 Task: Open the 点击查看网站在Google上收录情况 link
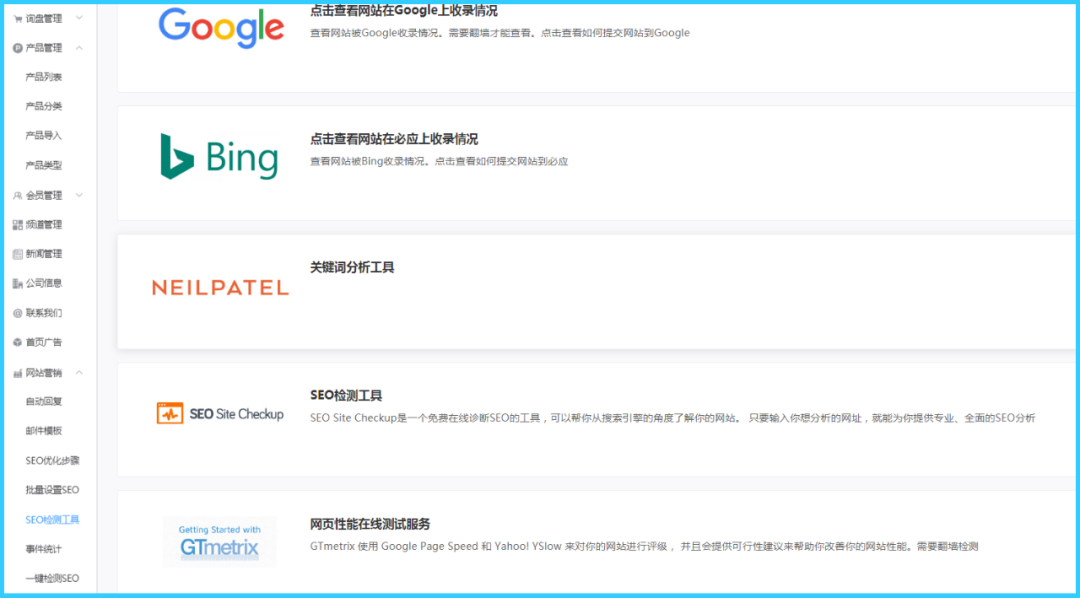click(x=404, y=11)
